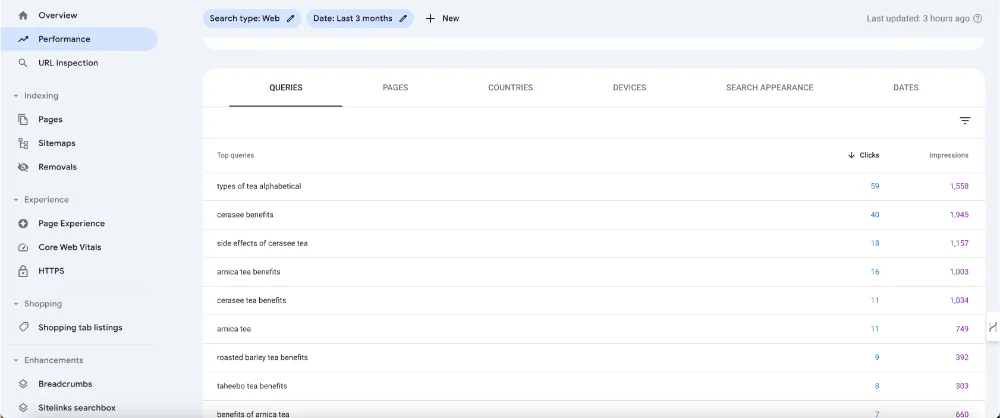The image size is (1000, 418).
Task: Switch to the Devices tab
Action: [629, 88]
